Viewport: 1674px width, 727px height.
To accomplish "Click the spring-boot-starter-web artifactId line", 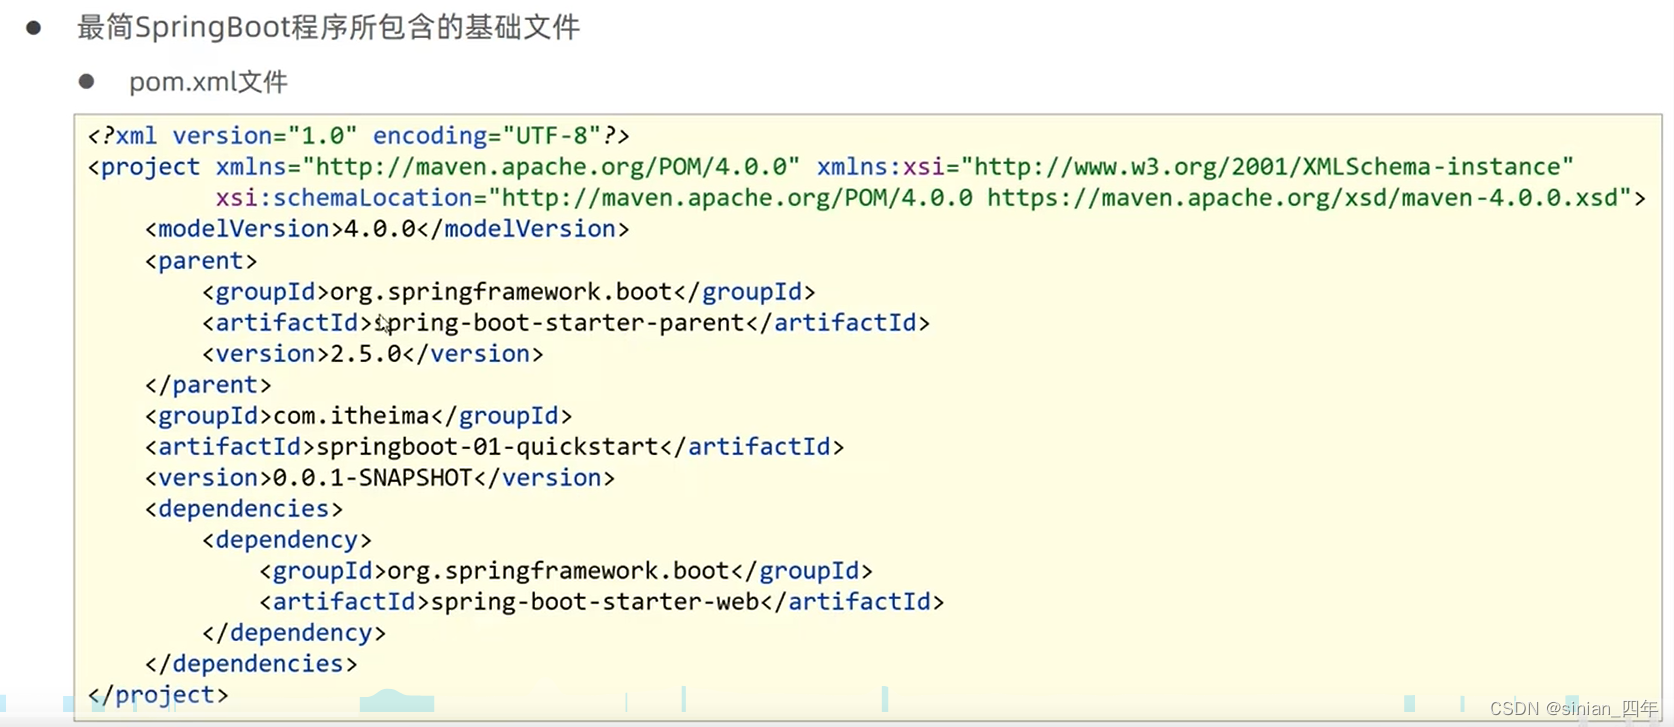I will (x=602, y=602).
